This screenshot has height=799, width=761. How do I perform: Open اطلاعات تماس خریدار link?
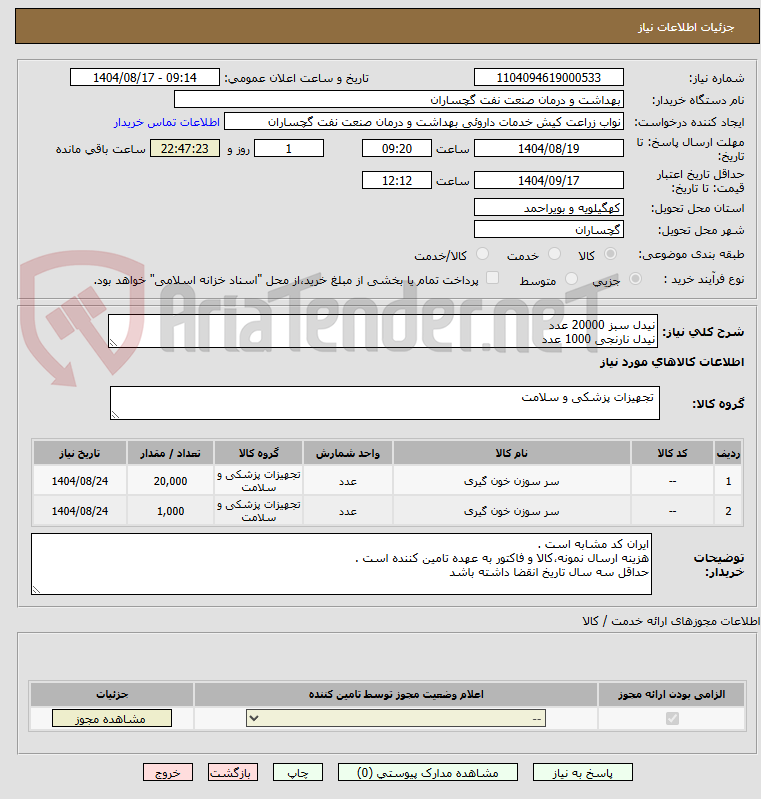tap(167, 122)
